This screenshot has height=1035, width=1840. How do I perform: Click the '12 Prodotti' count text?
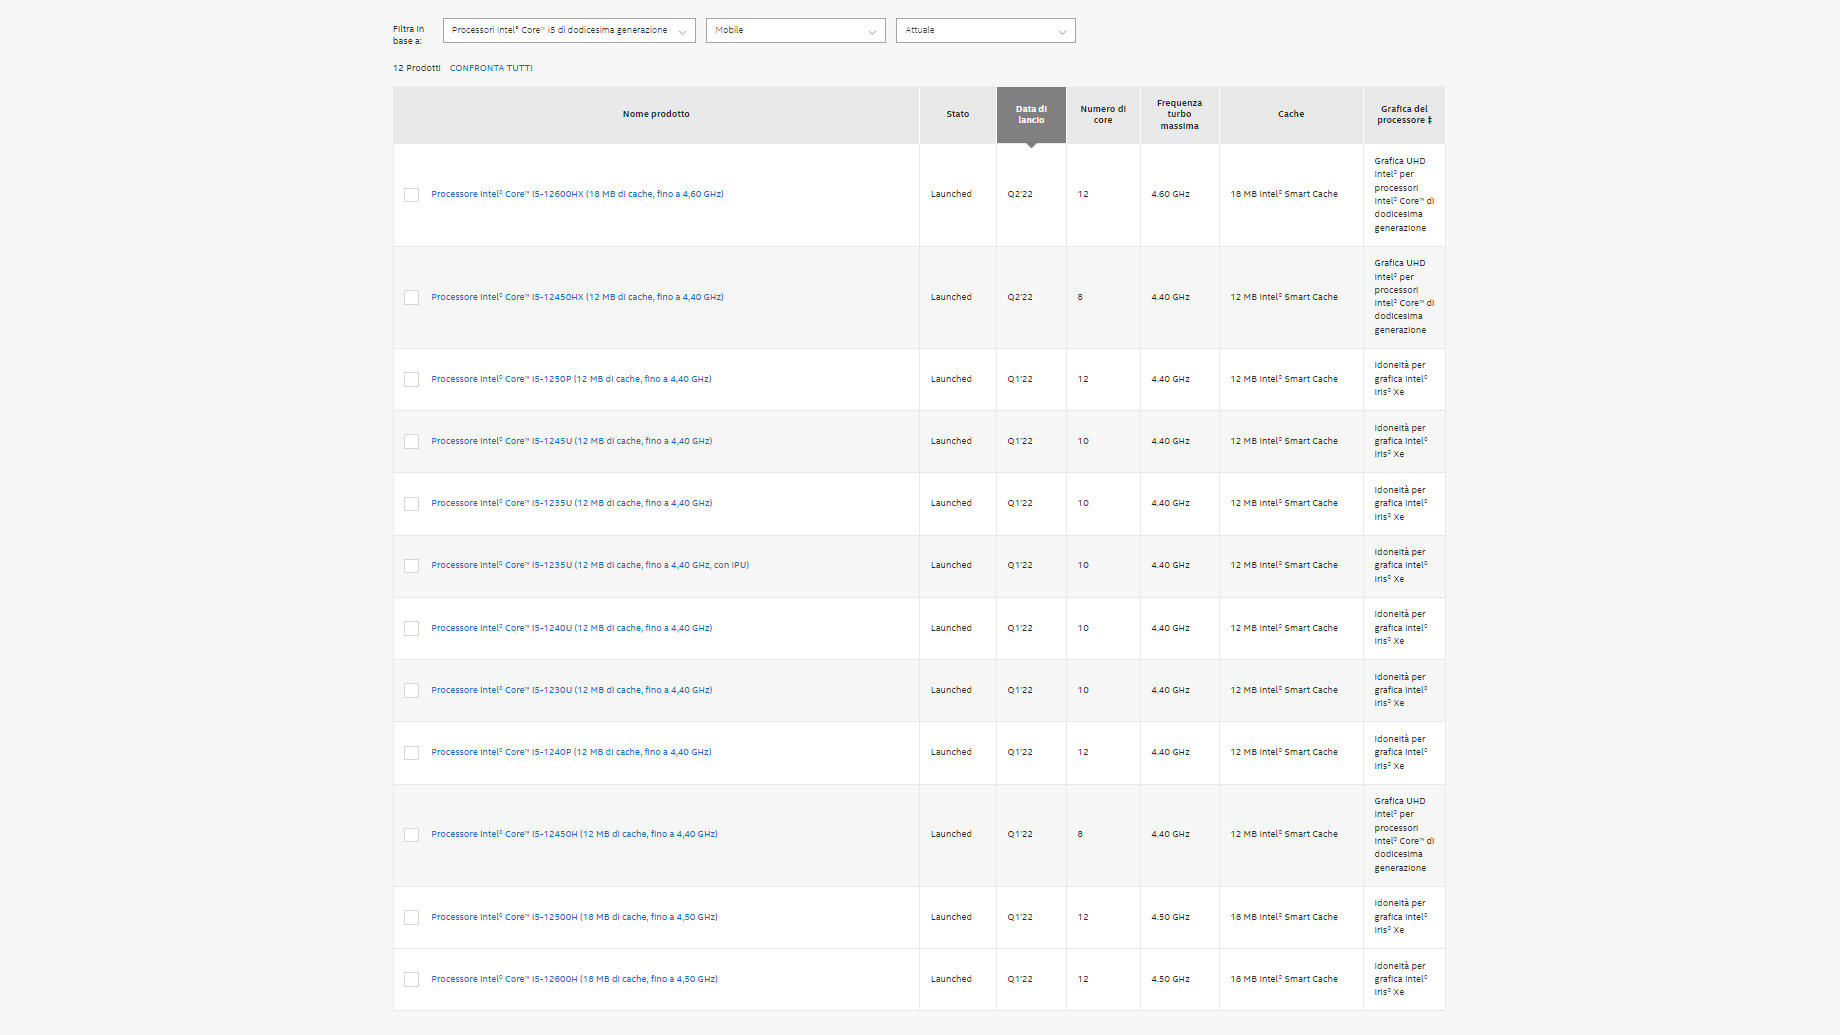[x=416, y=68]
